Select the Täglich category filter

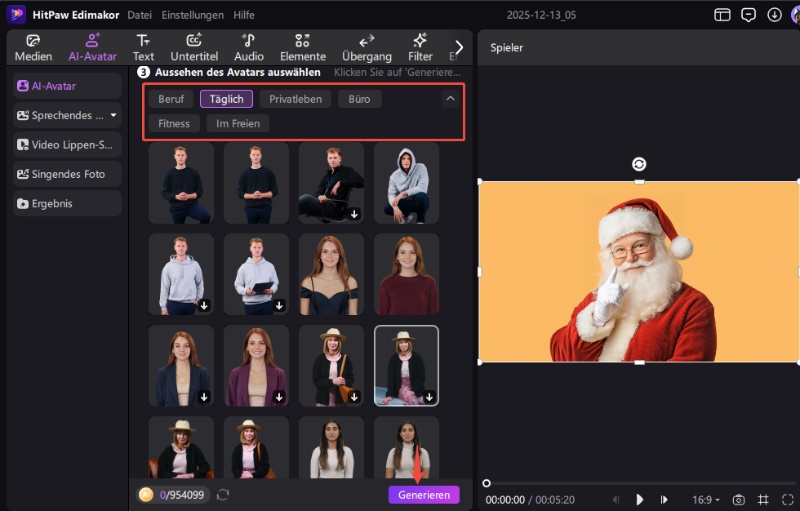coord(226,99)
